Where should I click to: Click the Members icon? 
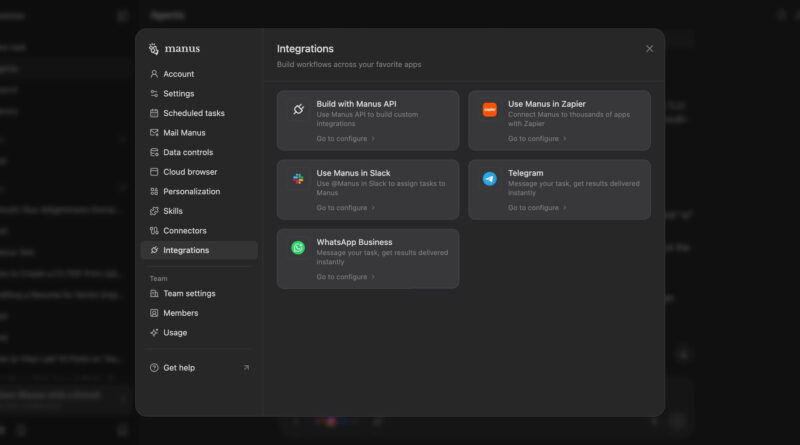click(154, 313)
